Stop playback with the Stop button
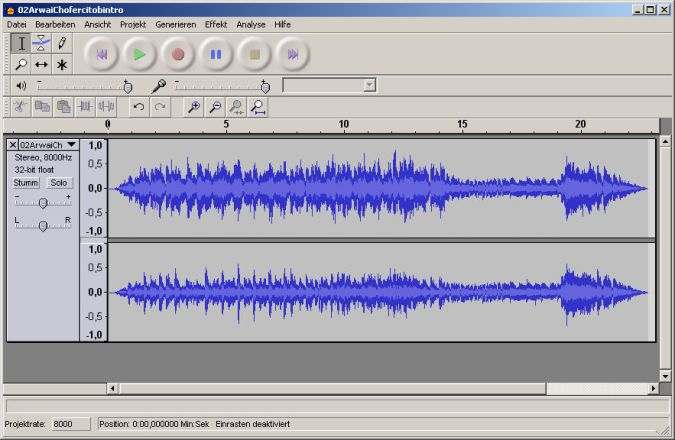The height and width of the screenshot is (440, 675). 254,54
